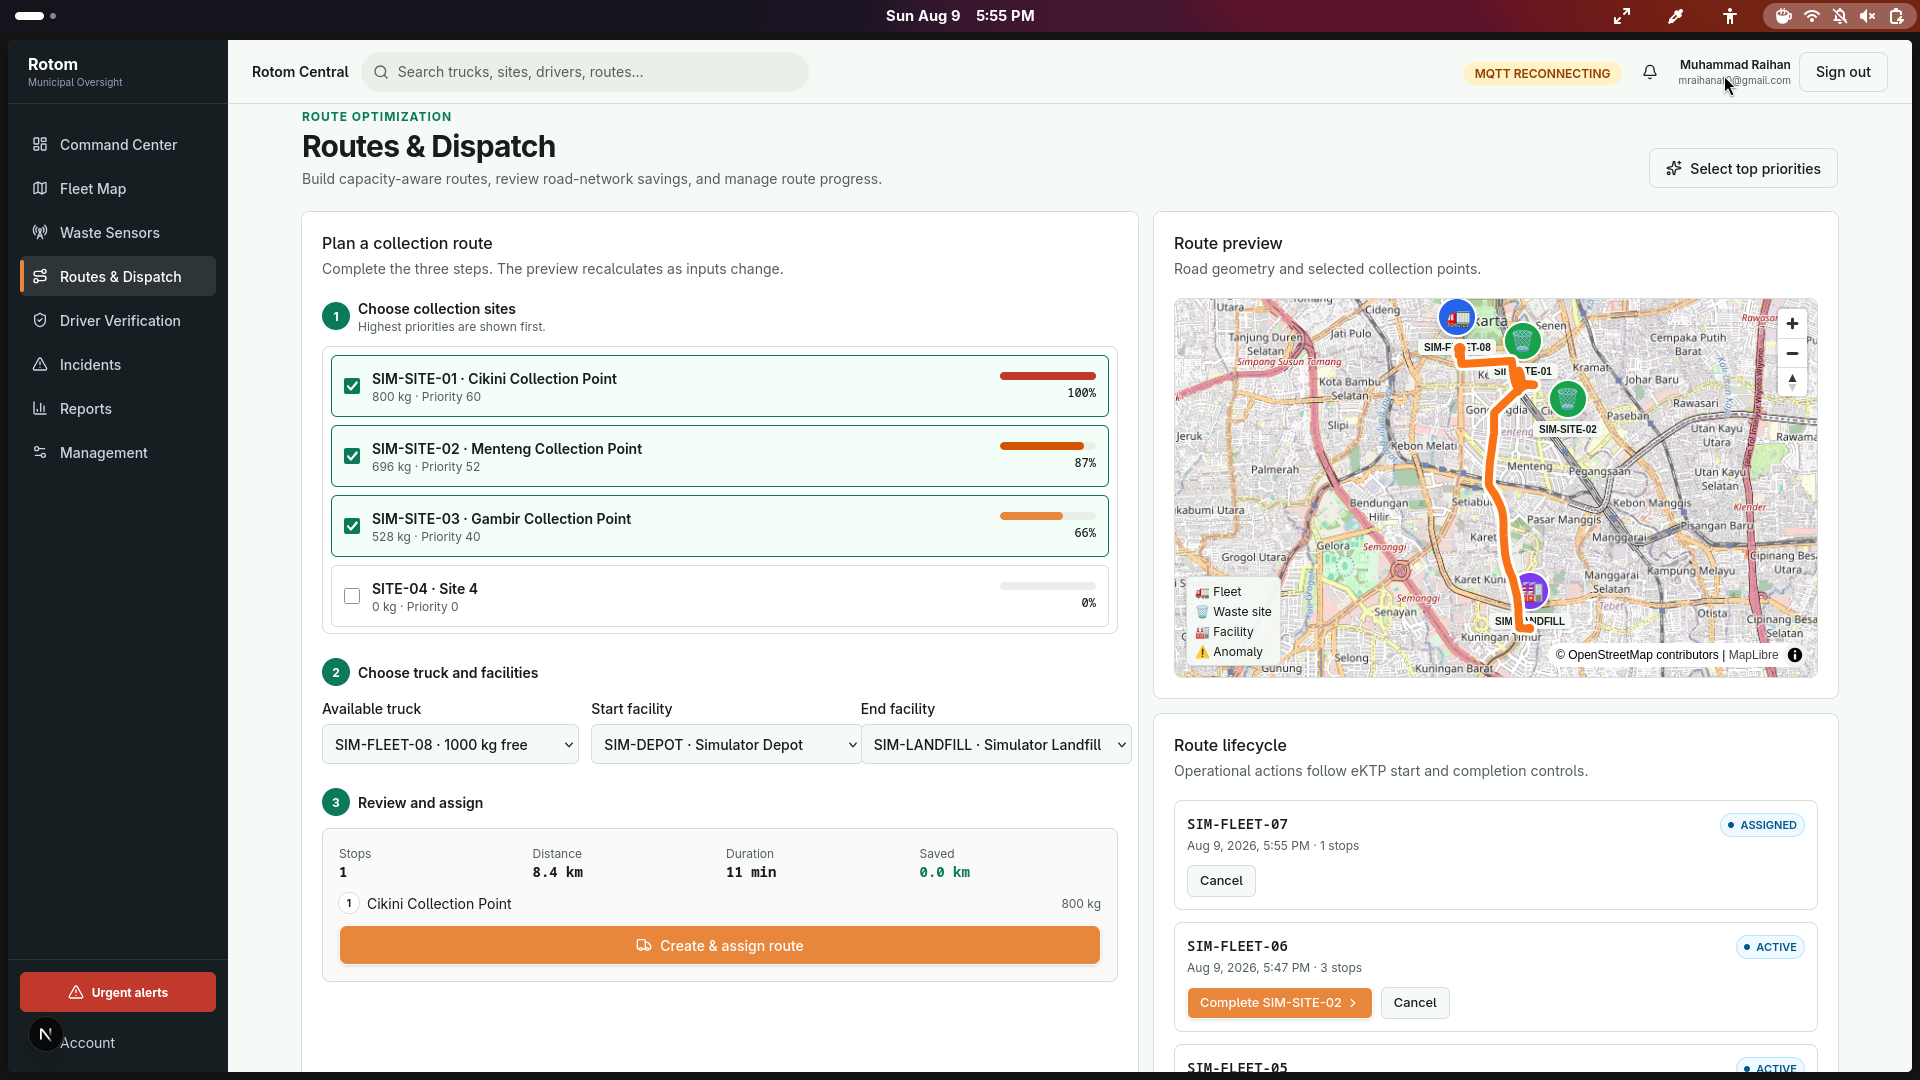This screenshot has width=1920, height=1080.
Task: Open the End facility dropdown
Action: pos(996,744)
